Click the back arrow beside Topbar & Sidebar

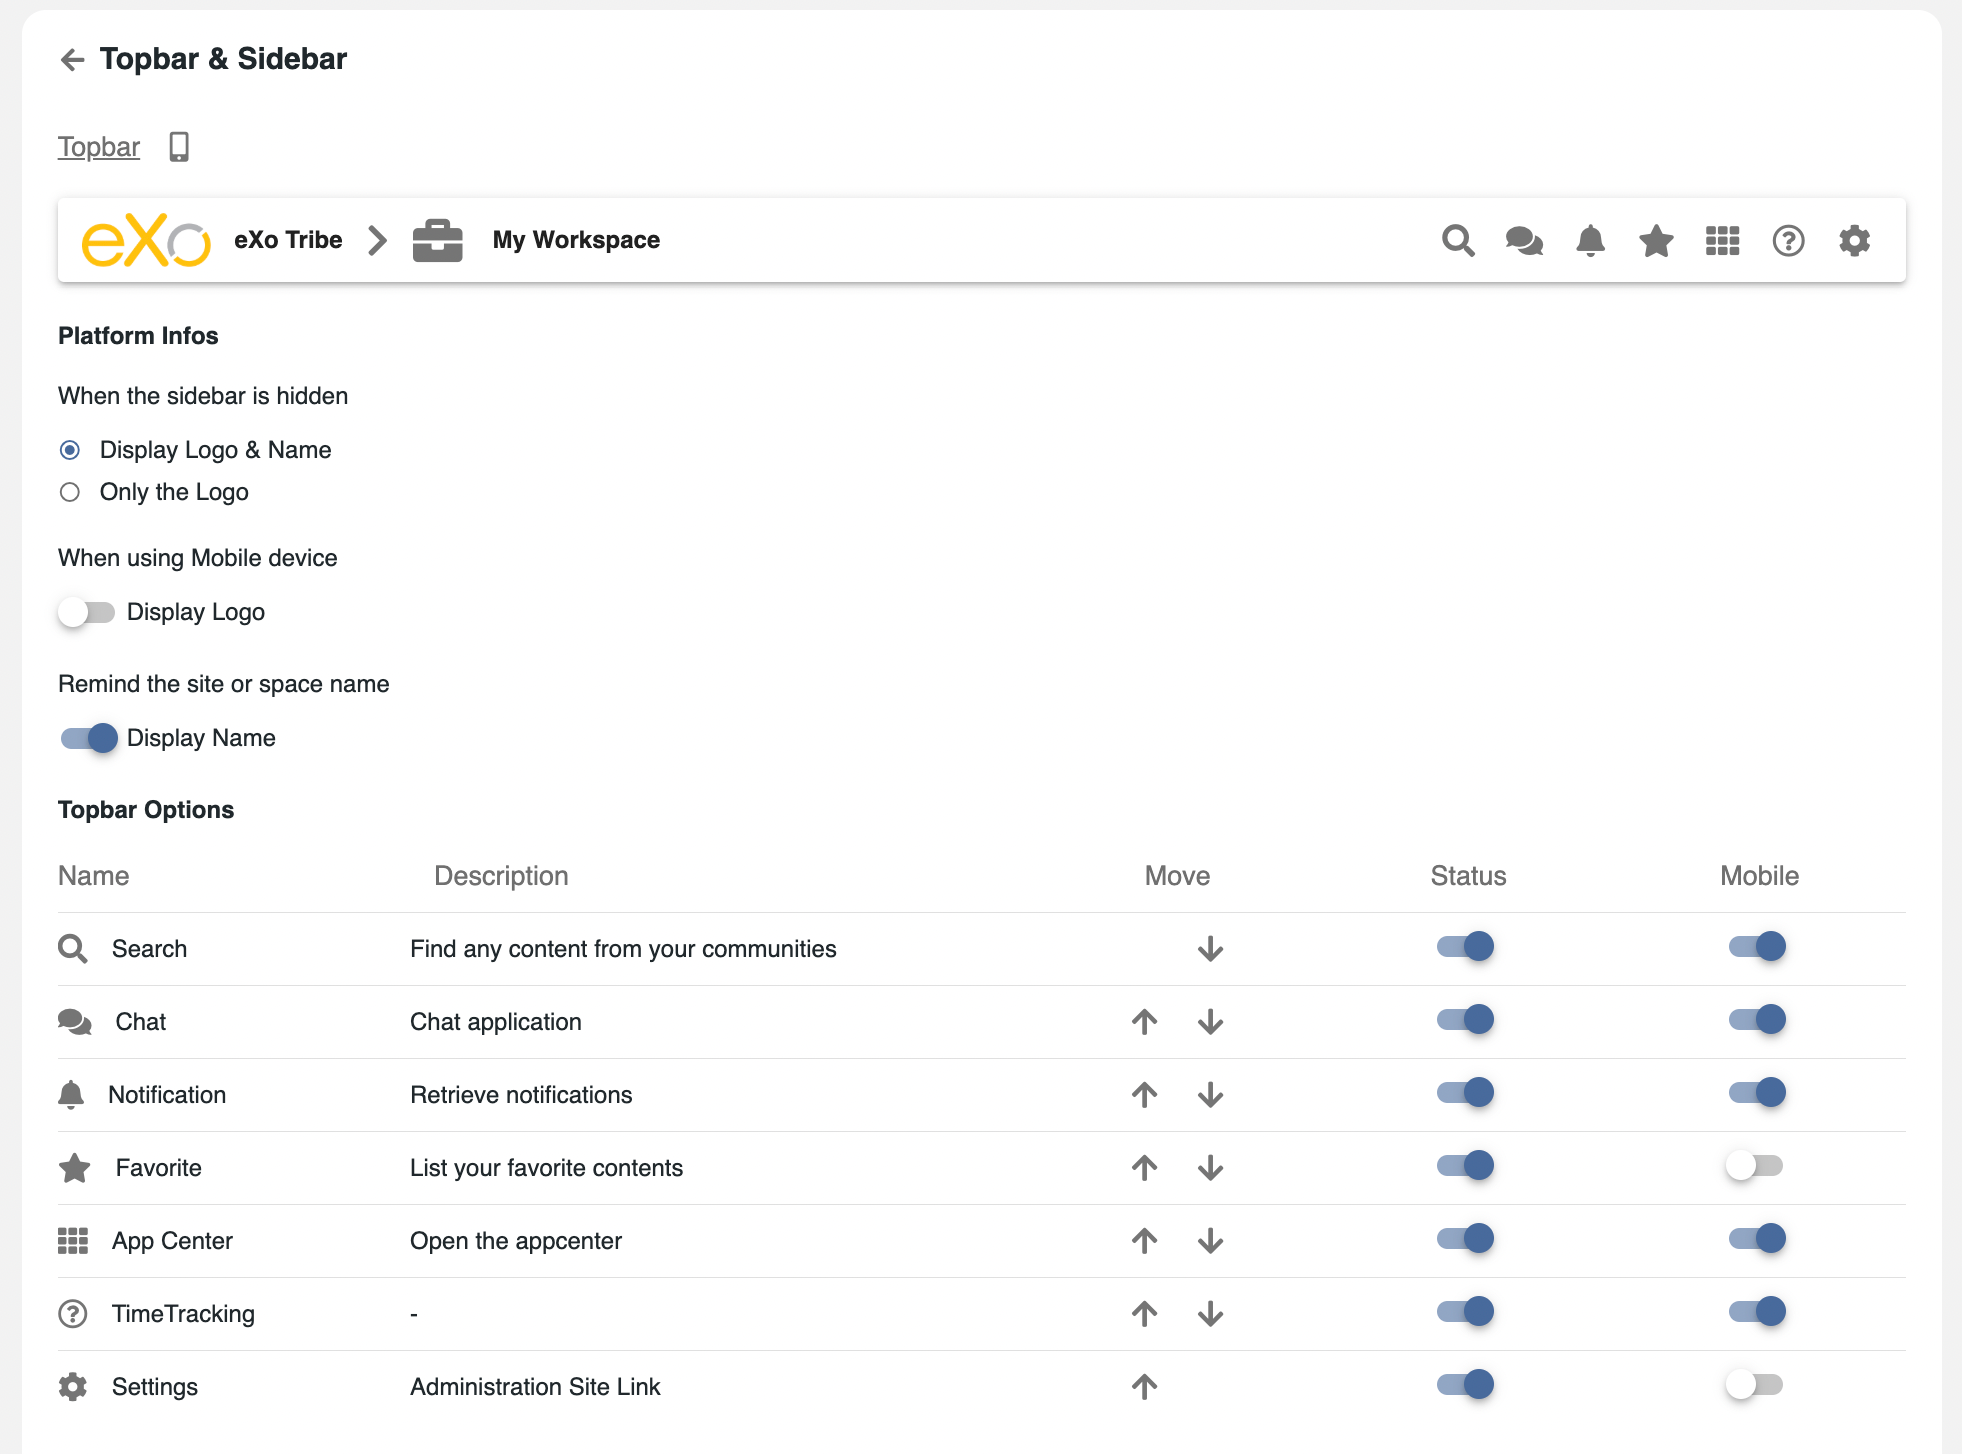(72, 60)
